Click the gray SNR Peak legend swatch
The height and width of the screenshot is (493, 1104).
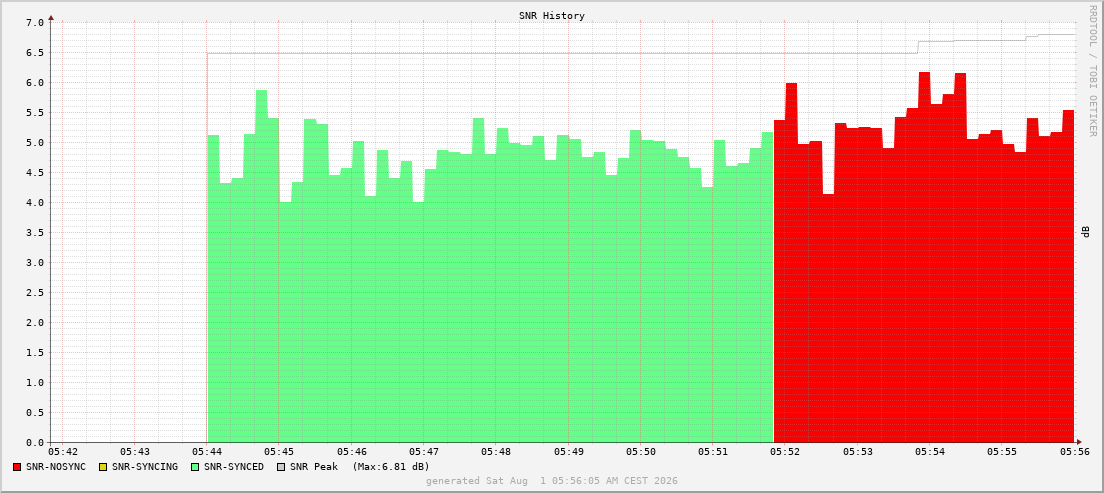(x=280, y=467)
